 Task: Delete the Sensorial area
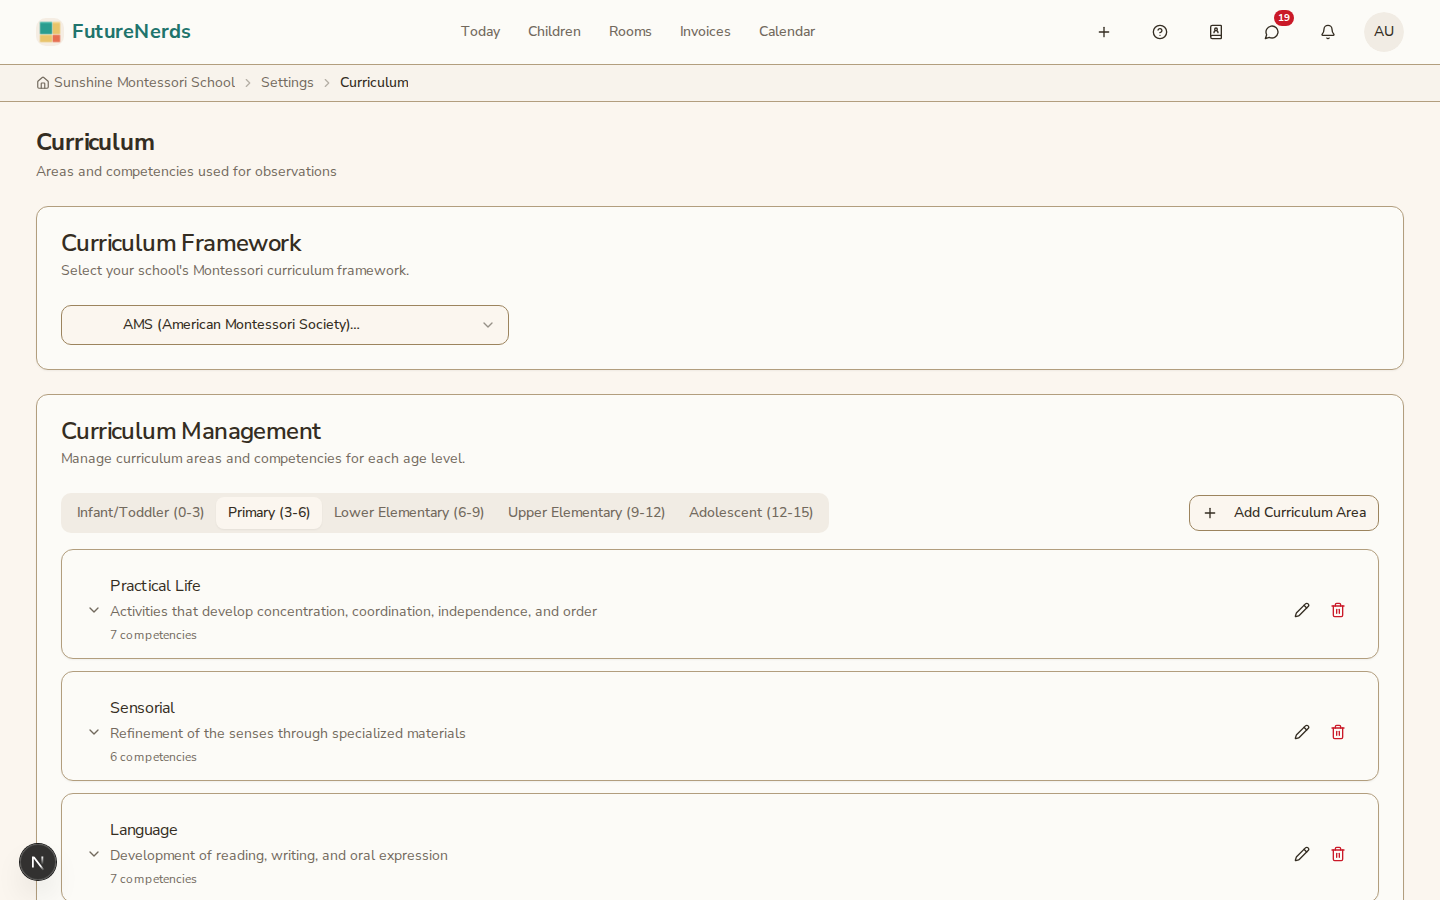point(1338,732)
